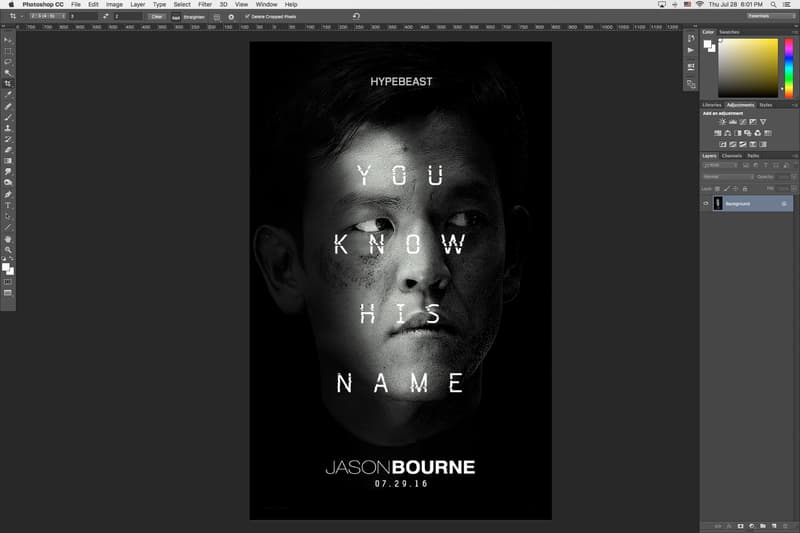Select the Brush tool

pos(8,117)
